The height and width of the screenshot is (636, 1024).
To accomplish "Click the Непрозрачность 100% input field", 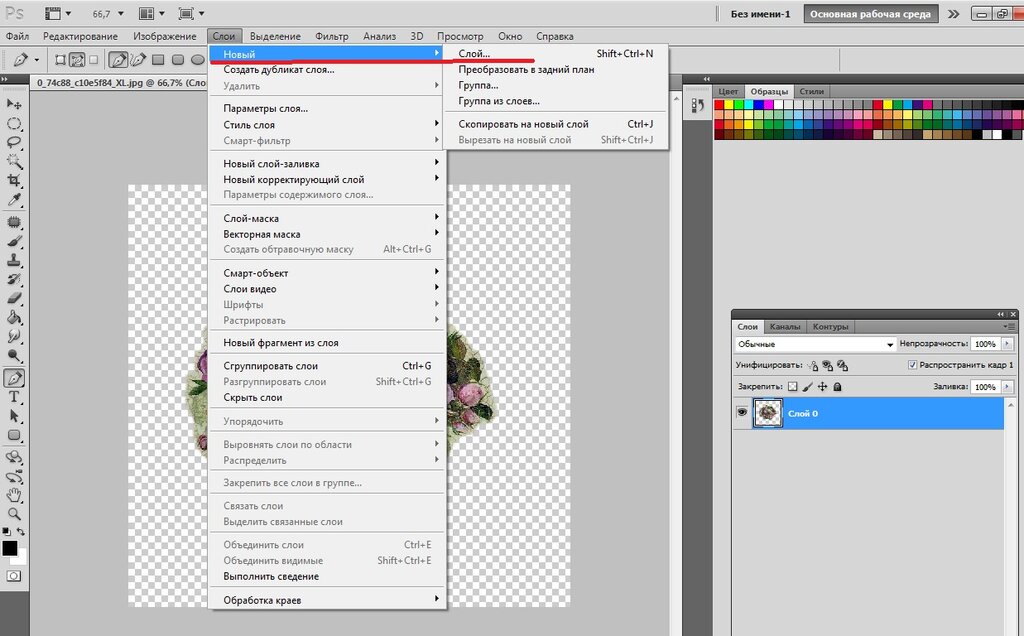I will (x=985, y=343).
